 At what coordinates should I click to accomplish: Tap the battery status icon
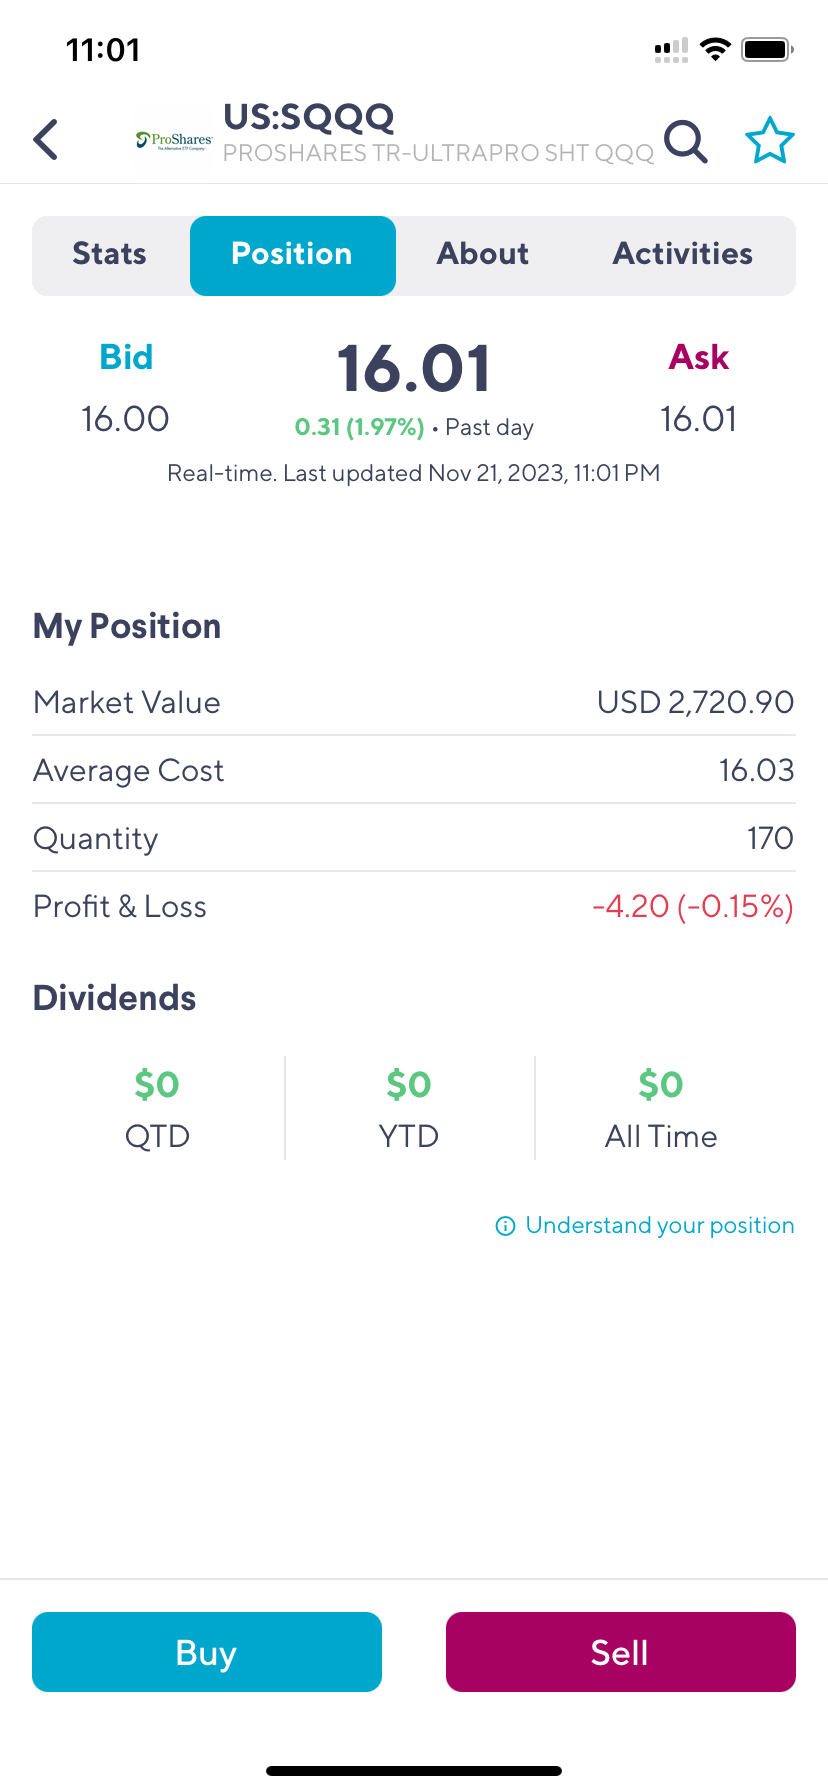tap(768, 49)
